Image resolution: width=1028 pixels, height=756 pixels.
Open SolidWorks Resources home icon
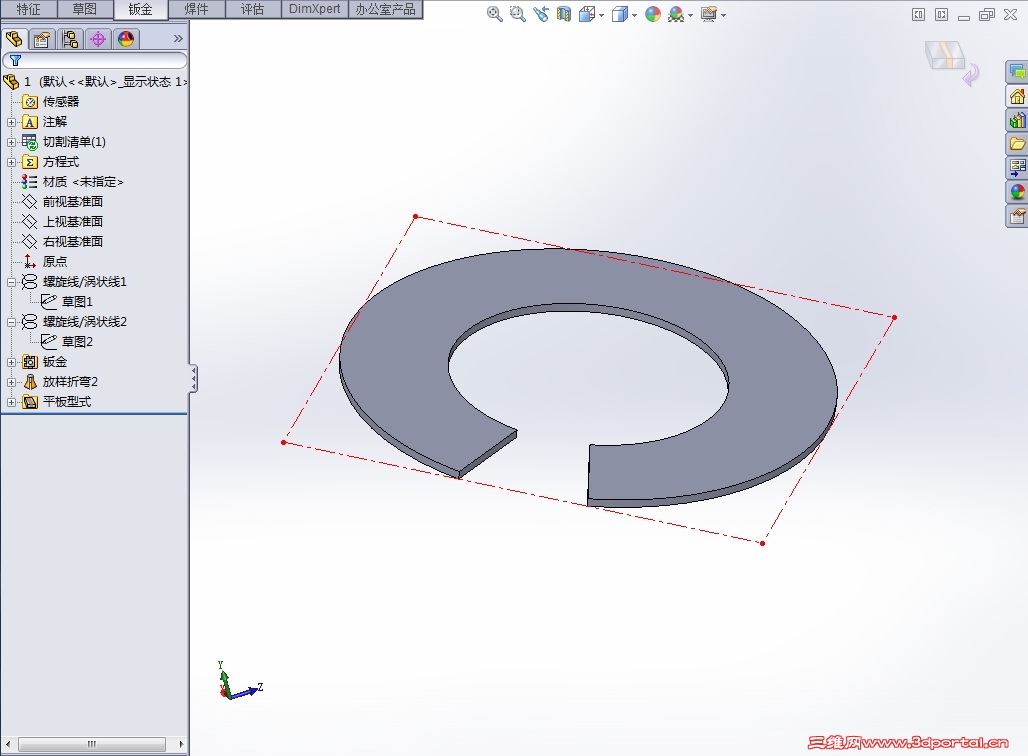tap(1017, 96)
